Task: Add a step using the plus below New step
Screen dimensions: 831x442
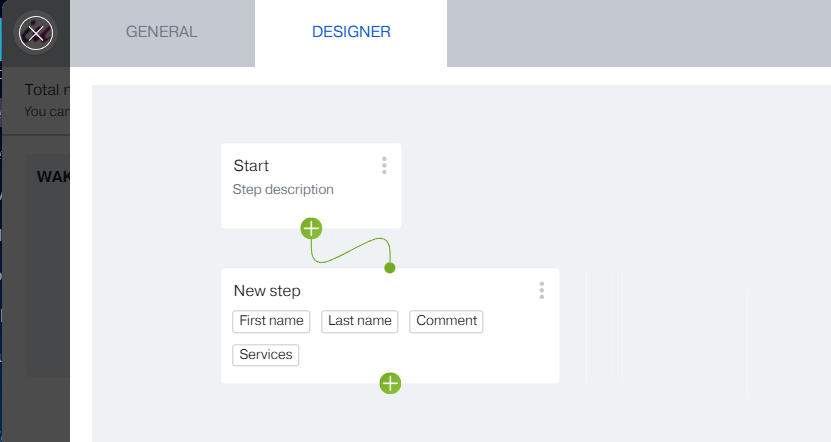Action: tap(390, 383)
